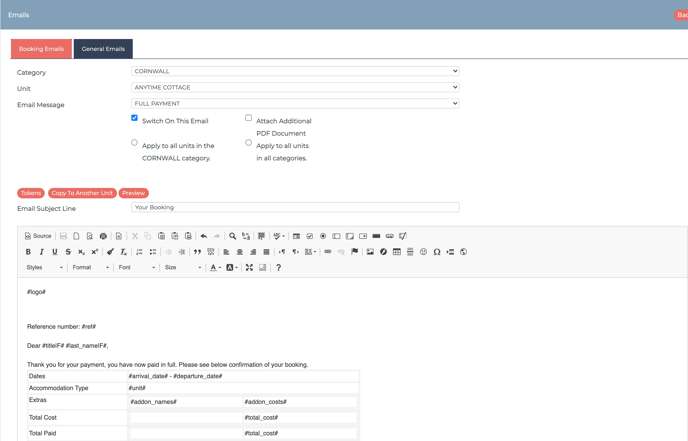
Task: Open the Unit dropdown showing ANYTIME COTTAGE
Action: pos(295,87)
